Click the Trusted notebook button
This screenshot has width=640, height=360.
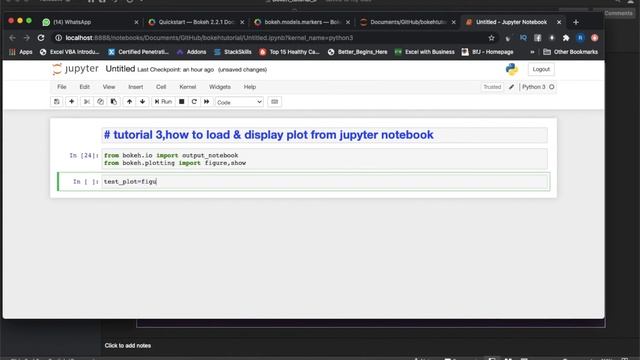pos(492,87)
